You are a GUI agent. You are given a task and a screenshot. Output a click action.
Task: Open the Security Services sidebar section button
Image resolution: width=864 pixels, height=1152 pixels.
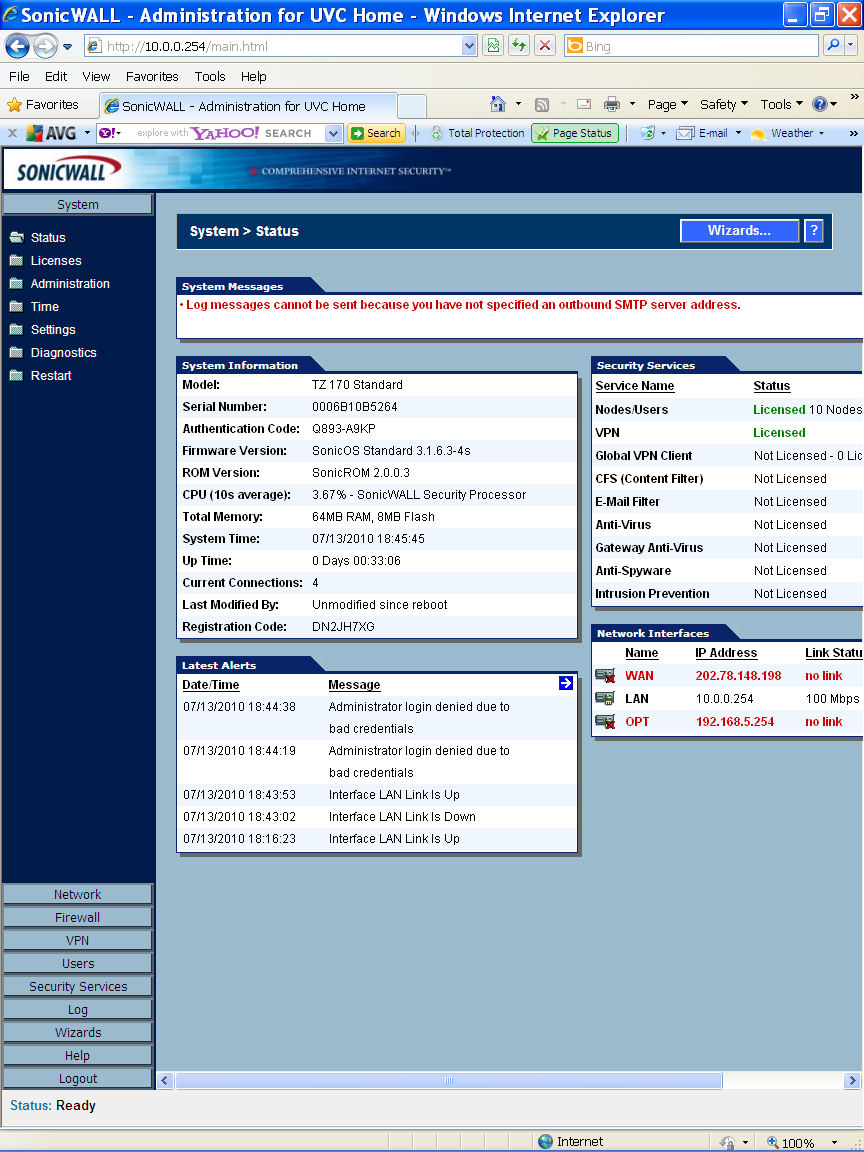coord(78,986)
